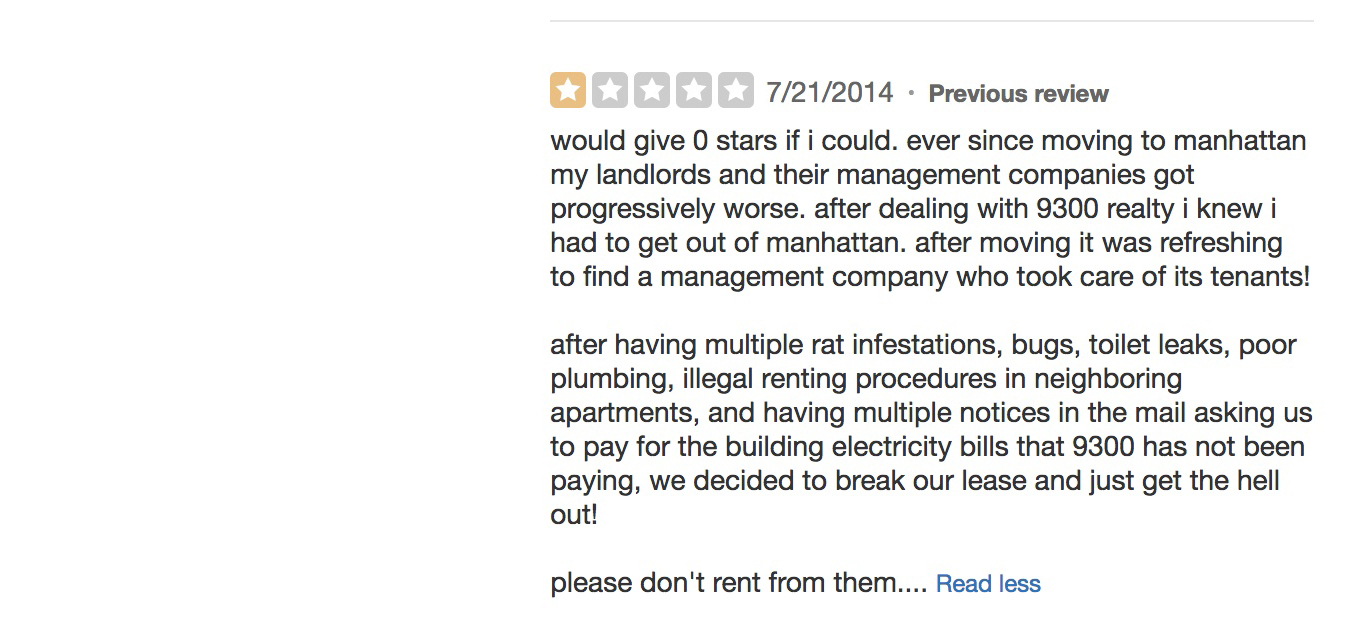
Task: Click the line "to find a management company"
Action: tap(929, 277)
